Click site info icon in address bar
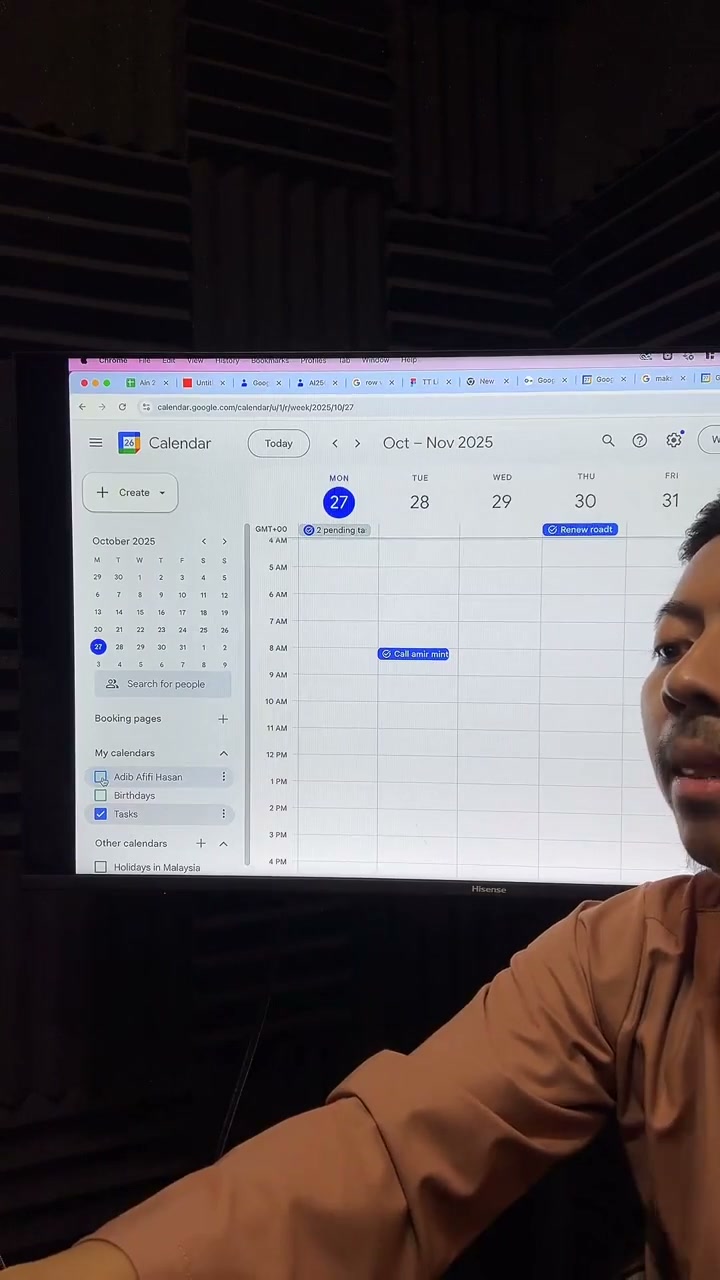The width and height of the screenshot is (720, 1280). click(x=146, y=407)
